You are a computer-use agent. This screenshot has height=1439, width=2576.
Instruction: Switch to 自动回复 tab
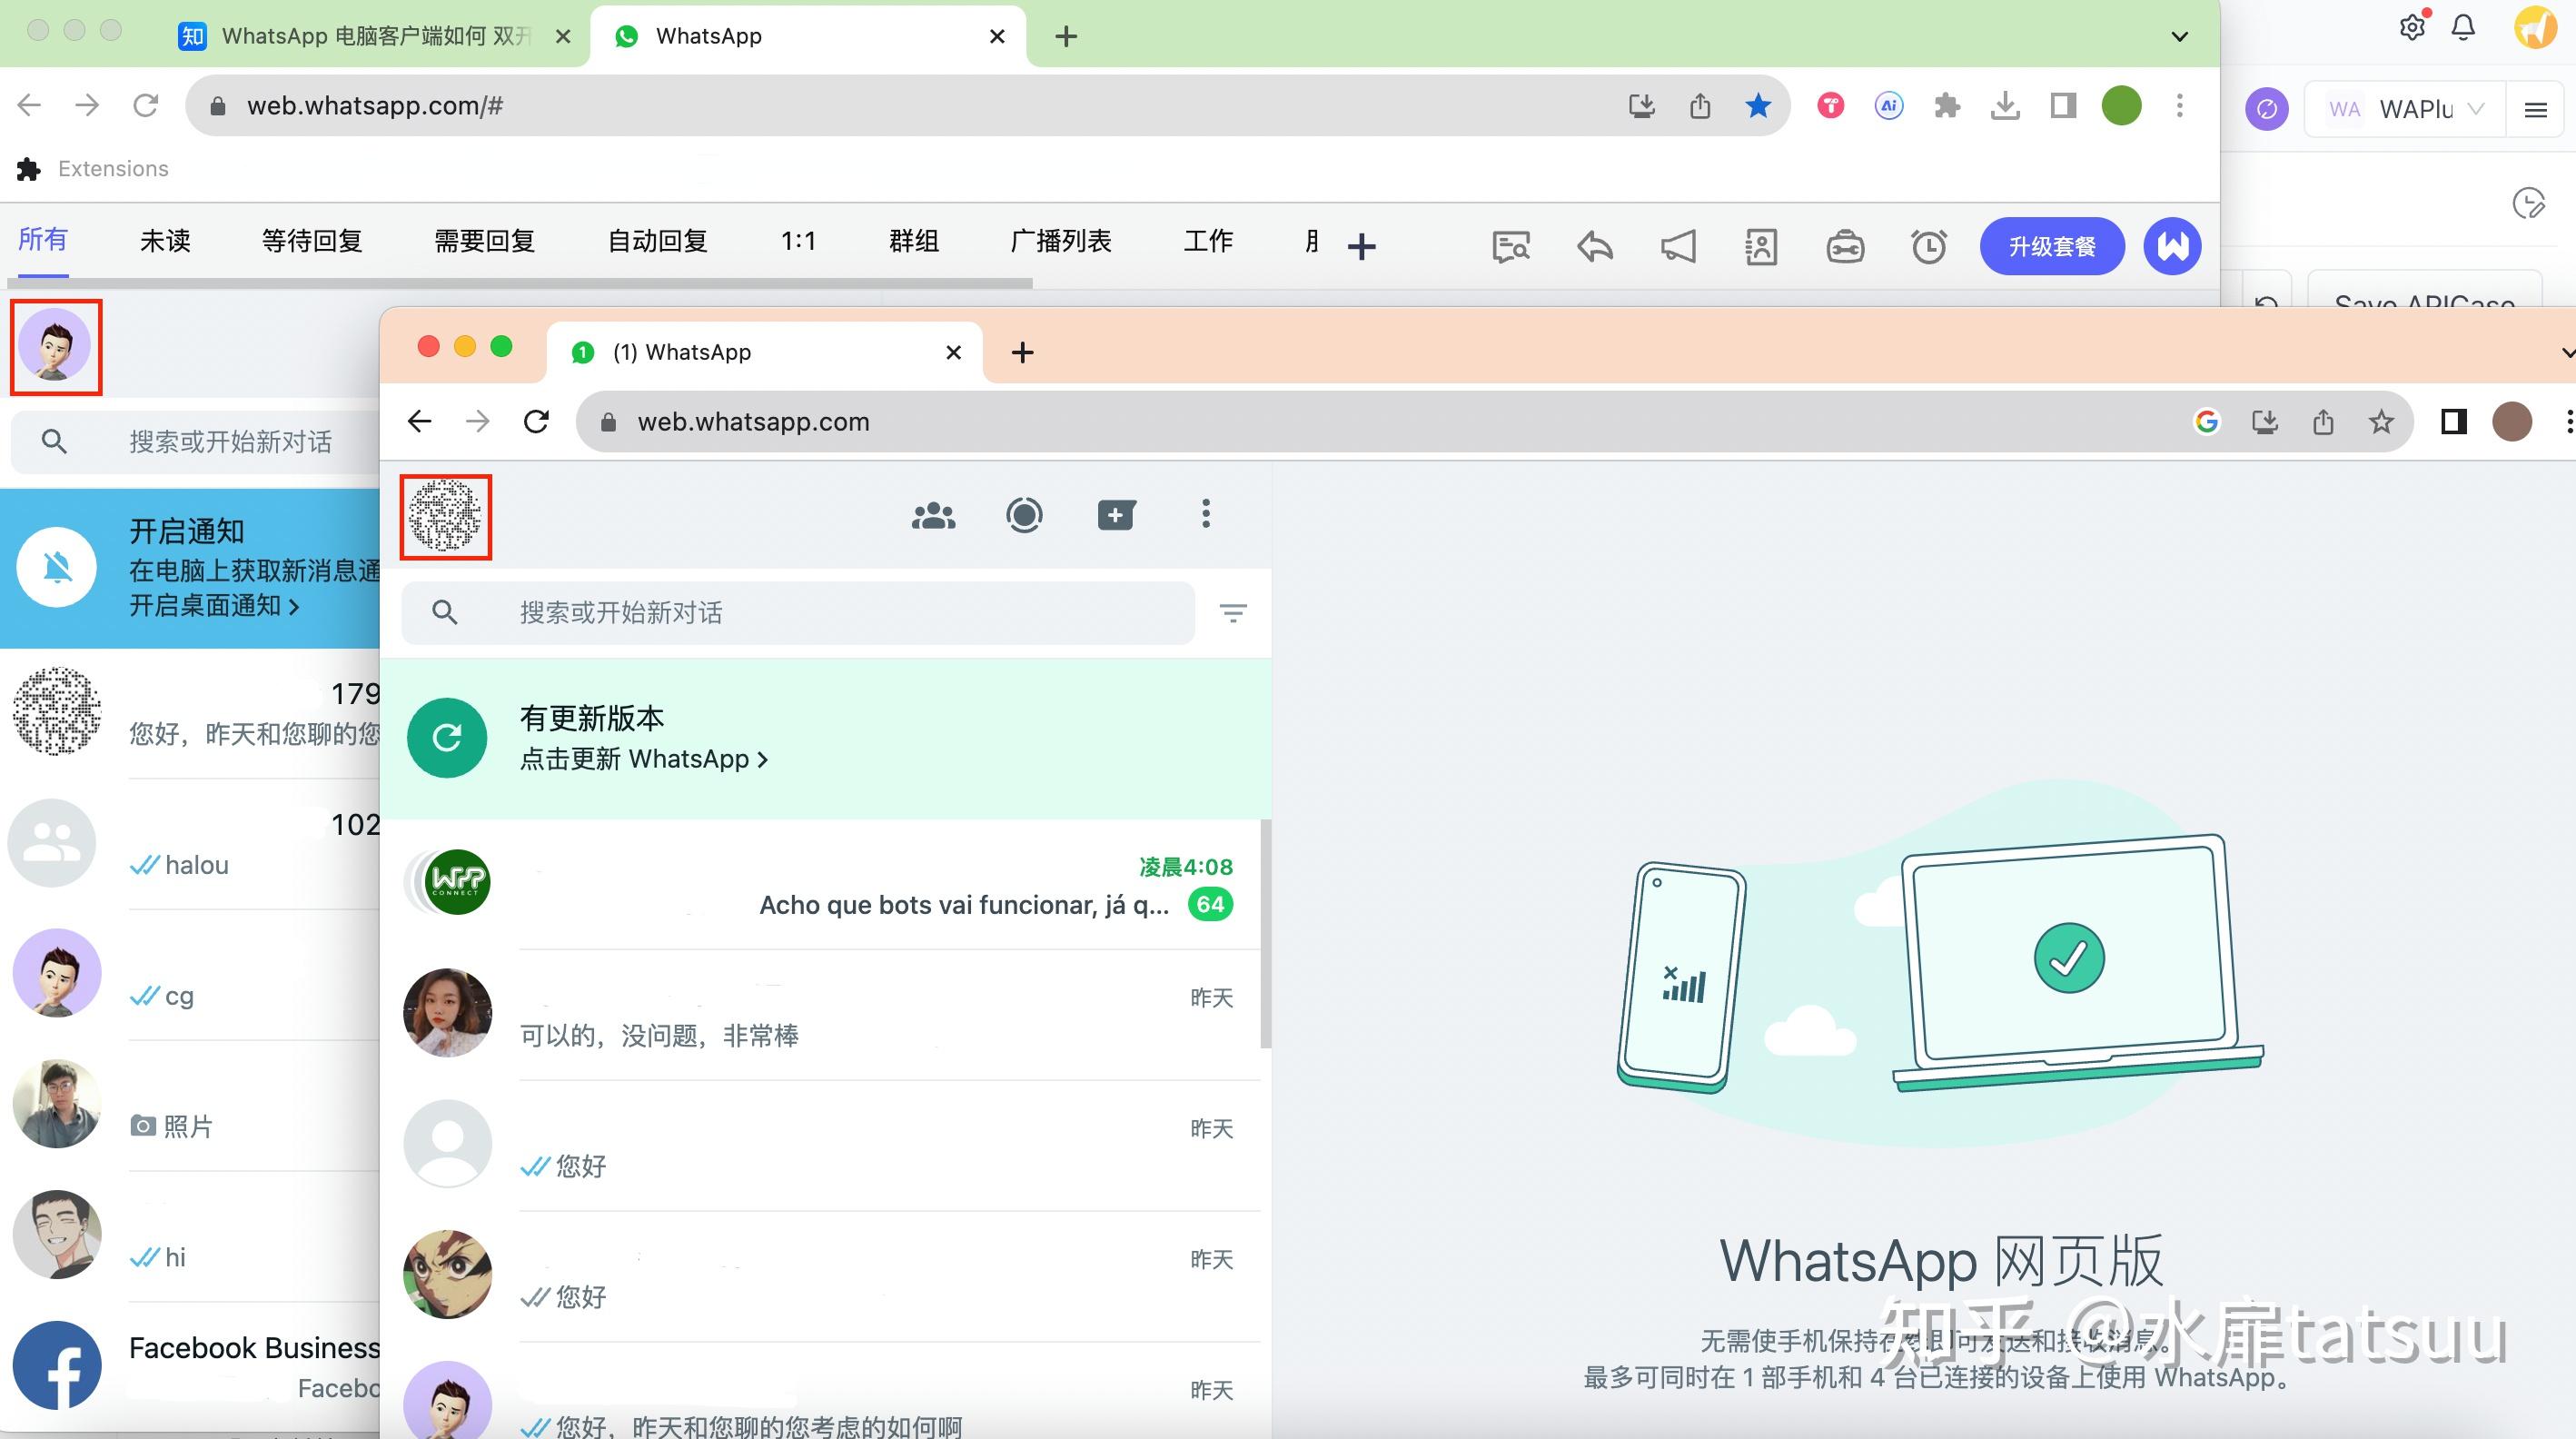coord(658,241)
